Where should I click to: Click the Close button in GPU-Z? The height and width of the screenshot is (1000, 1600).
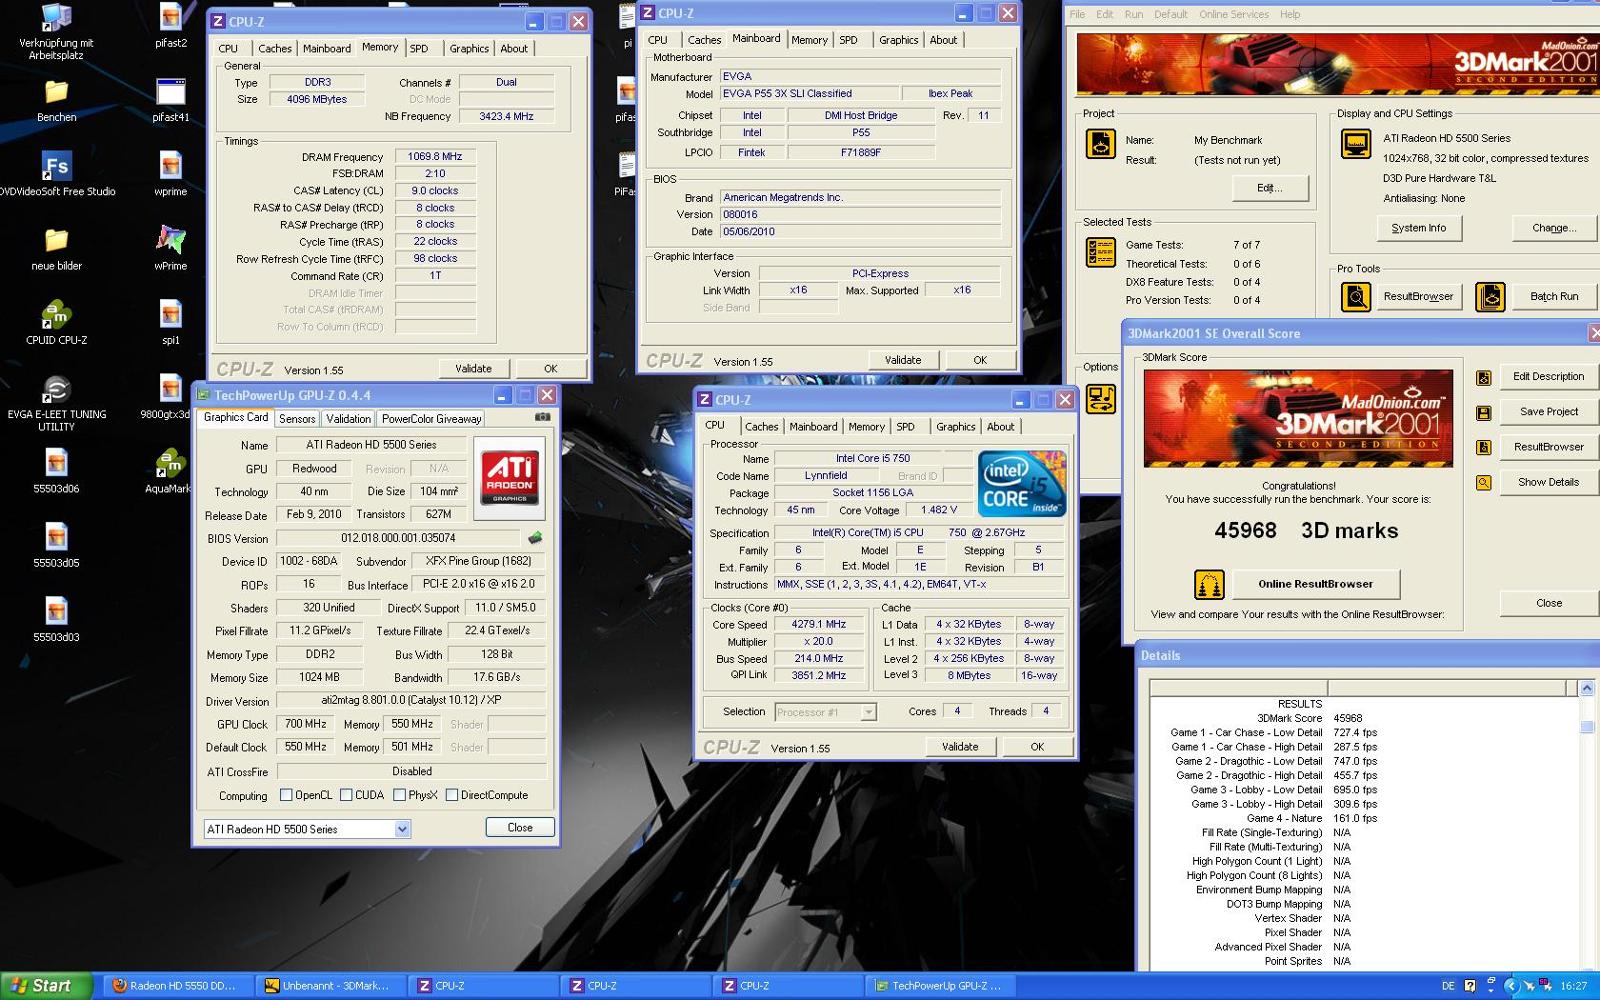pyautogui.click(x=520, y=827)
